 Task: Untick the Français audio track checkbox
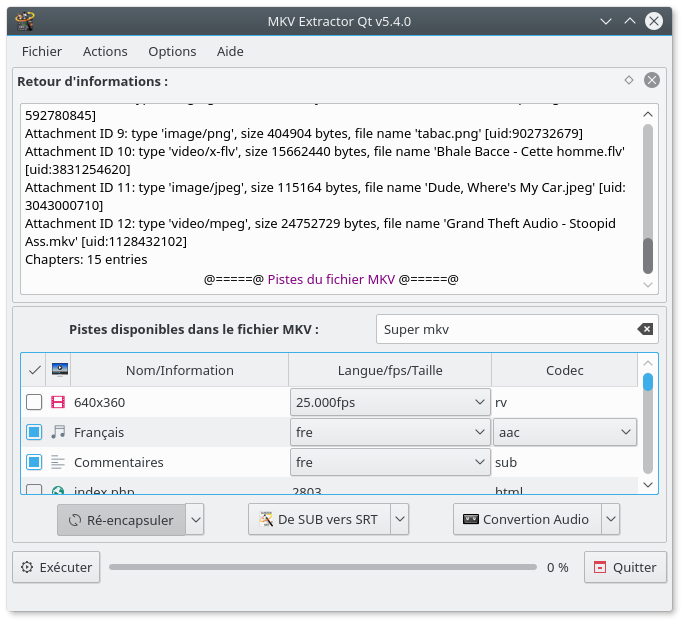point(34,432)
